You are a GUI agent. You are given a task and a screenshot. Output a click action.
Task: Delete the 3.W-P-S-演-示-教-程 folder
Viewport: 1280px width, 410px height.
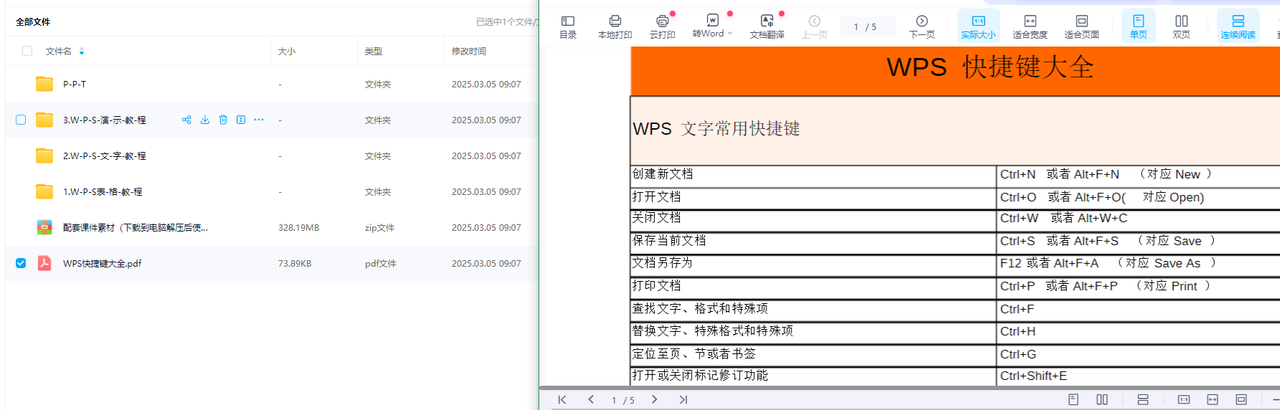coord(223,120)
